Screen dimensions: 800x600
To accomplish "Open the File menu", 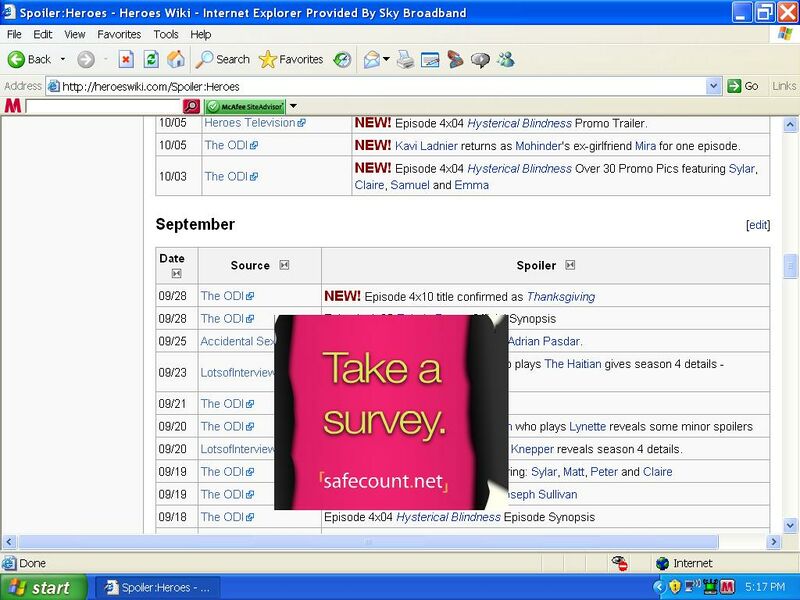I will pos(14,34).
